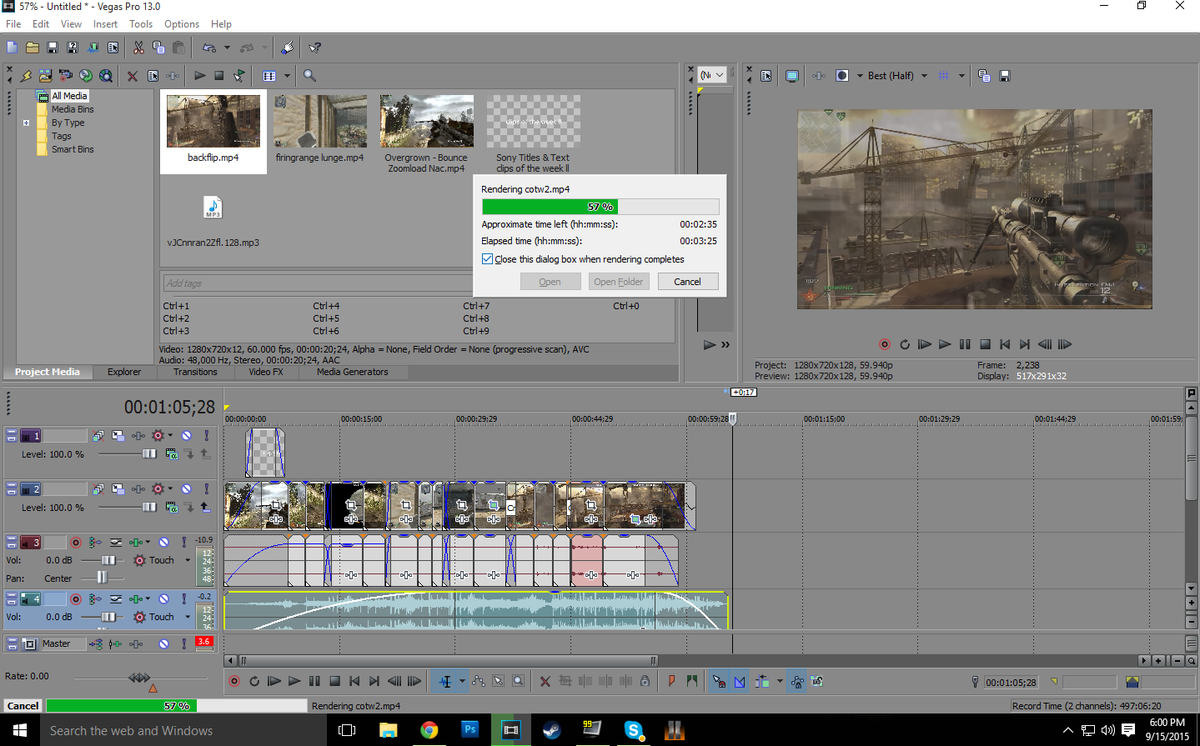
Task: Click Track Motion icon on video track 1
Action: [x=116, y=436]
